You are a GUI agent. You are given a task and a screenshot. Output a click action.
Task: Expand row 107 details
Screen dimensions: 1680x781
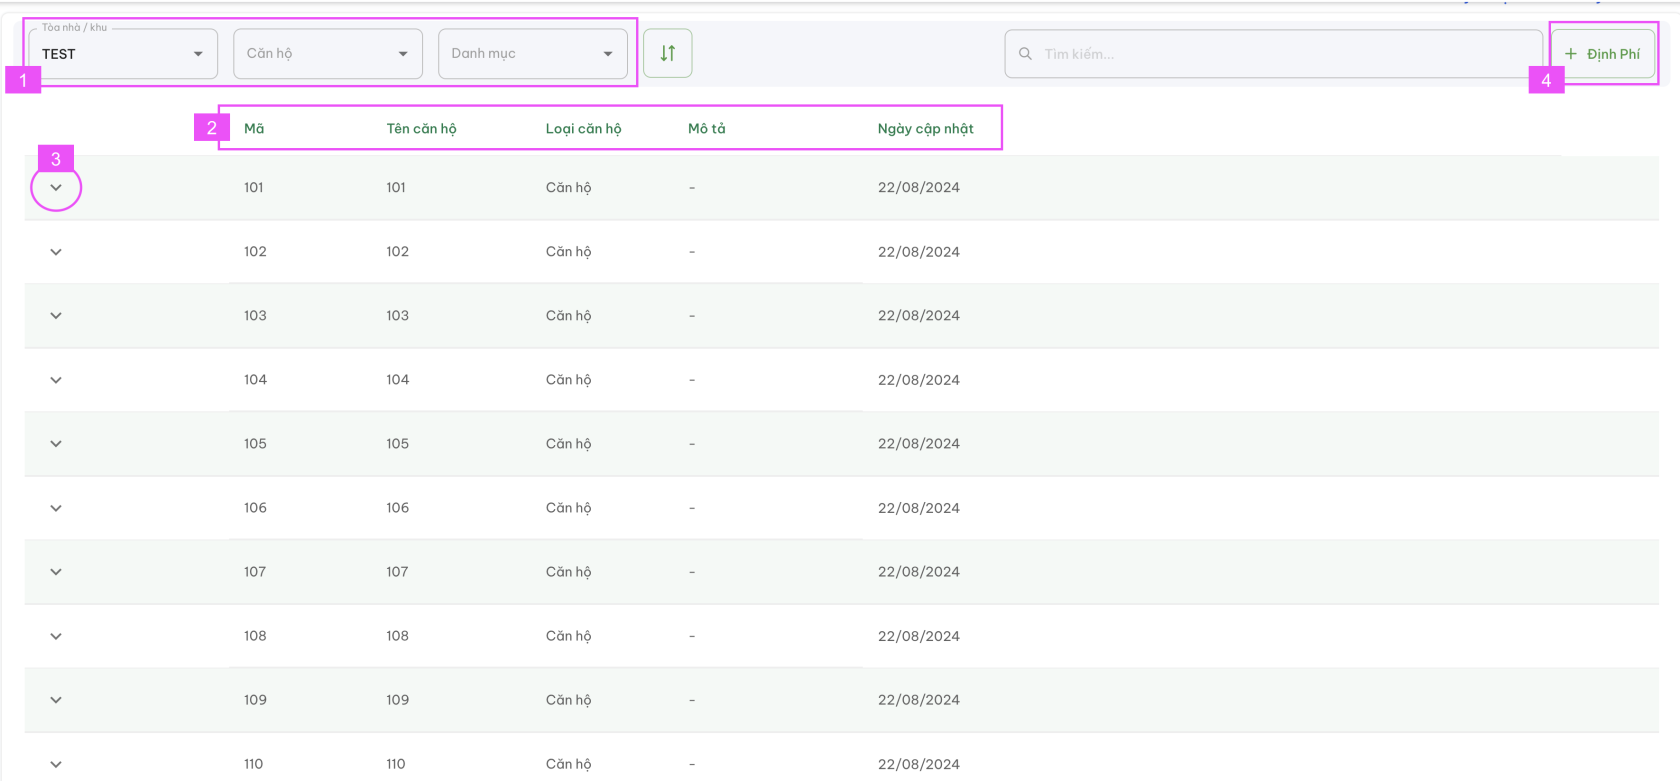click(x=56, y=572)
